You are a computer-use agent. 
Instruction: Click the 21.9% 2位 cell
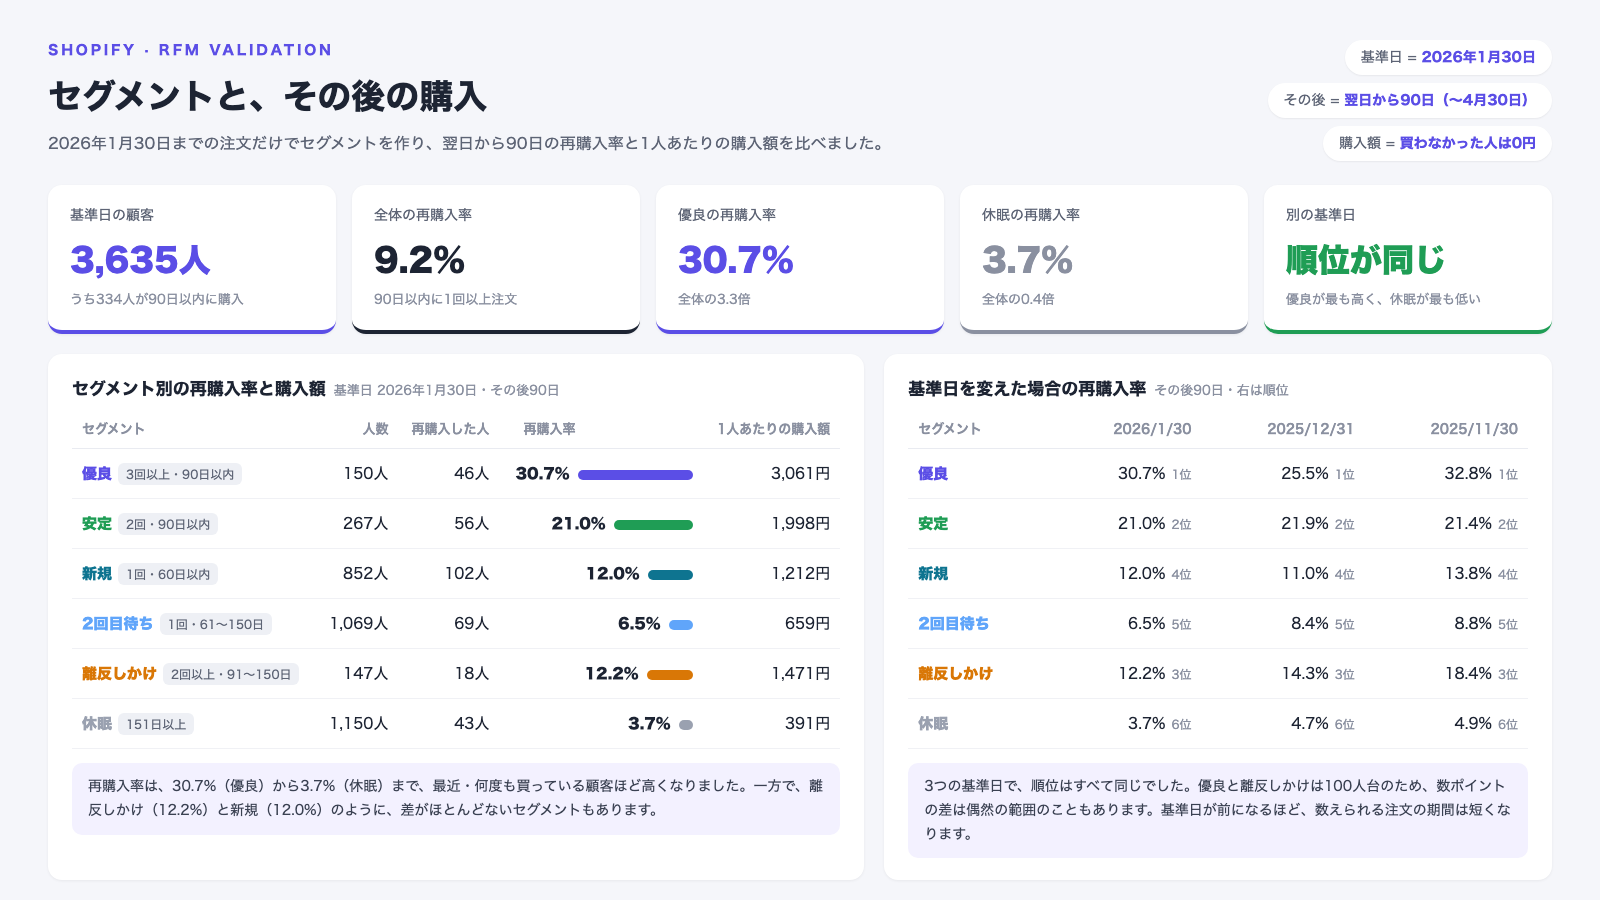tap(1318, 524)
